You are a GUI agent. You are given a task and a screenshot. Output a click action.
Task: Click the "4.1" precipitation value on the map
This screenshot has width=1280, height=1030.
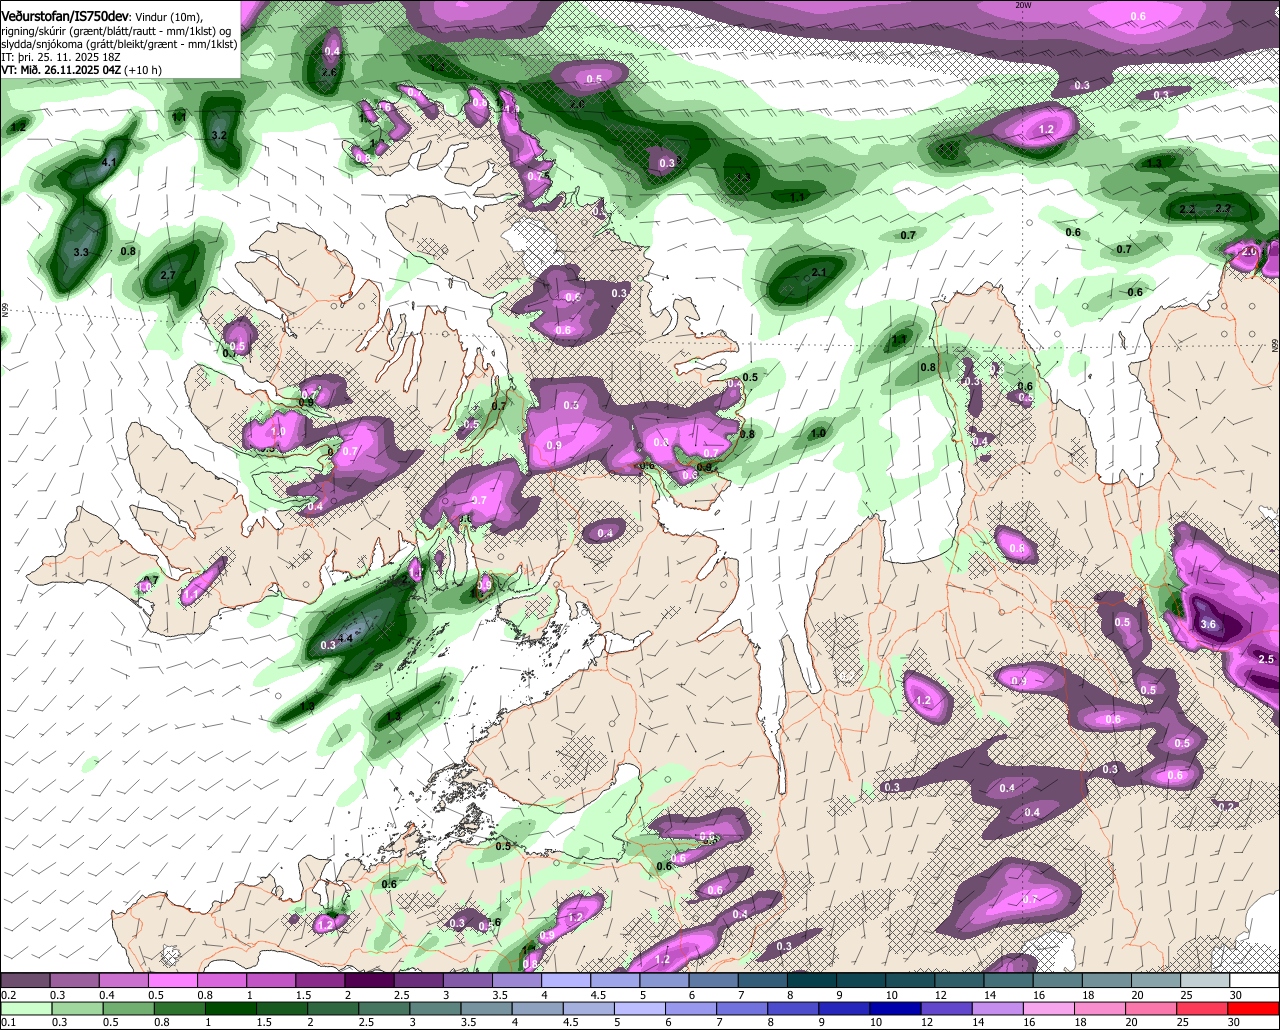pyautogui.click(x=109, y=162)
